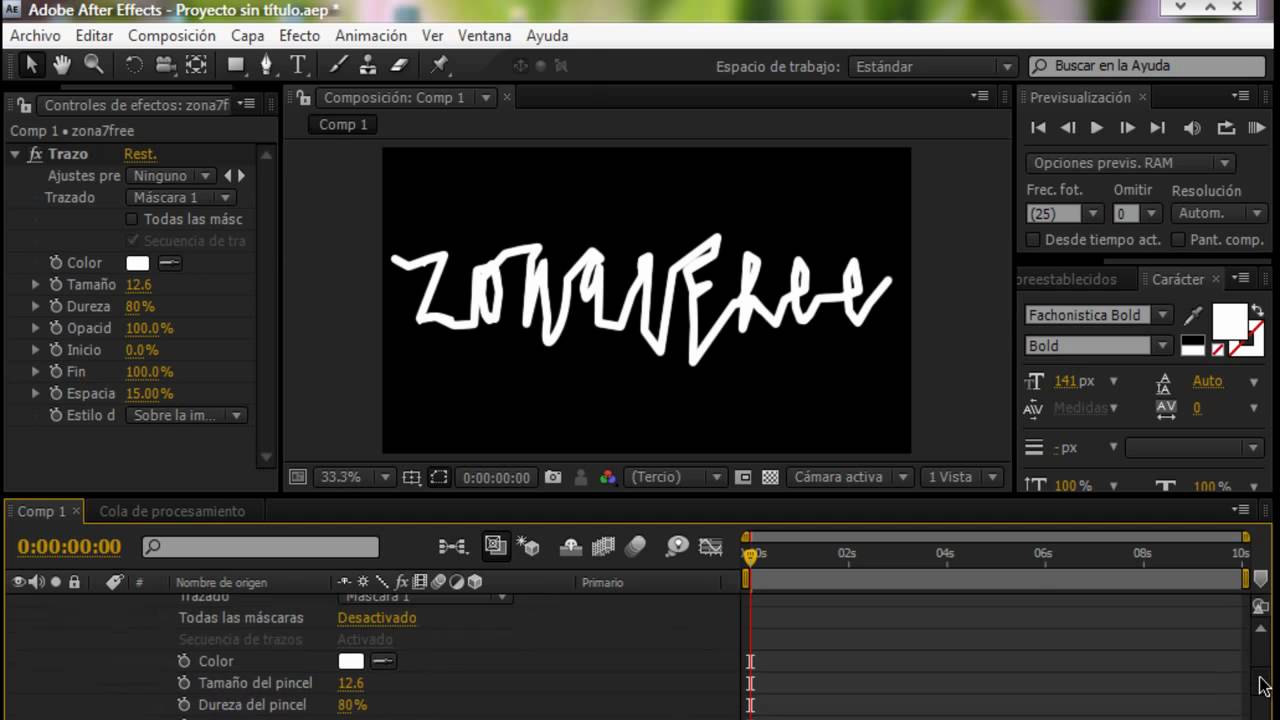1280x720 pixels.
Task: Select the Pen tool
Action: 266,65
